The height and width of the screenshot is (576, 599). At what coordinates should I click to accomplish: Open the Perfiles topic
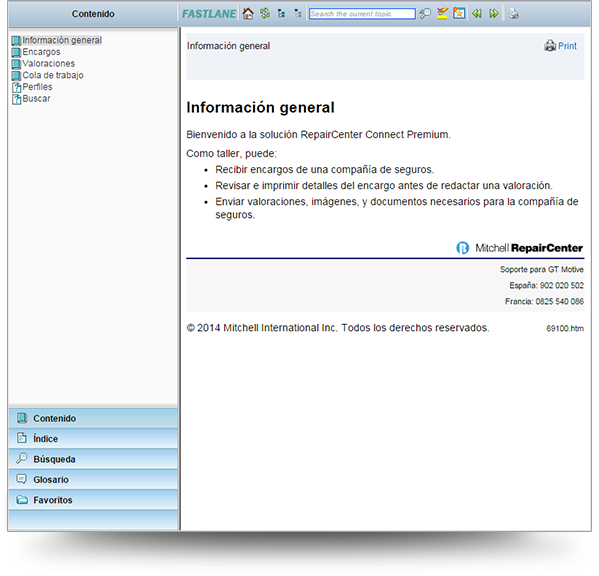[x=37, y=87]
